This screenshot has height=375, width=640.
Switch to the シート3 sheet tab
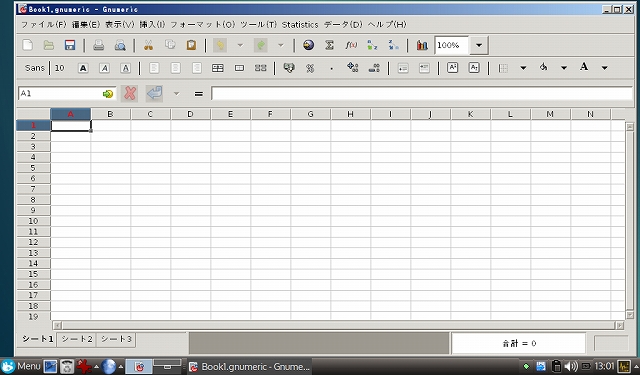[116, 339]
